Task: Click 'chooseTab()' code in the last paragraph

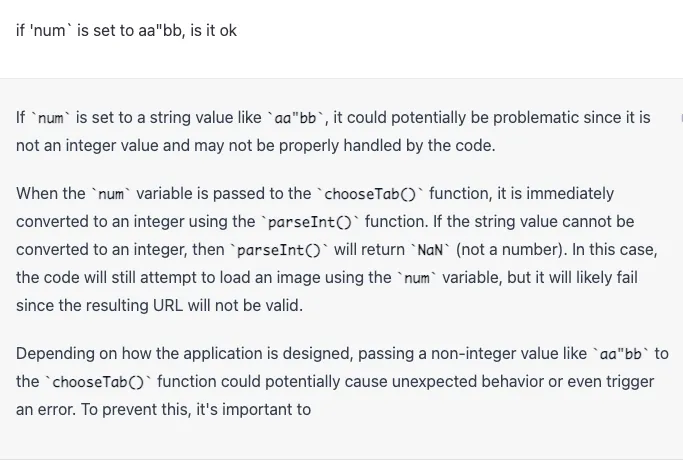Action: pos(98,382)
